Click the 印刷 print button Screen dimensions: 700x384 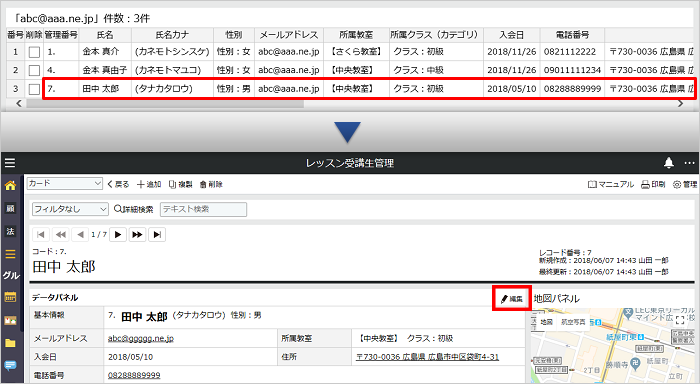pos(653,184)
